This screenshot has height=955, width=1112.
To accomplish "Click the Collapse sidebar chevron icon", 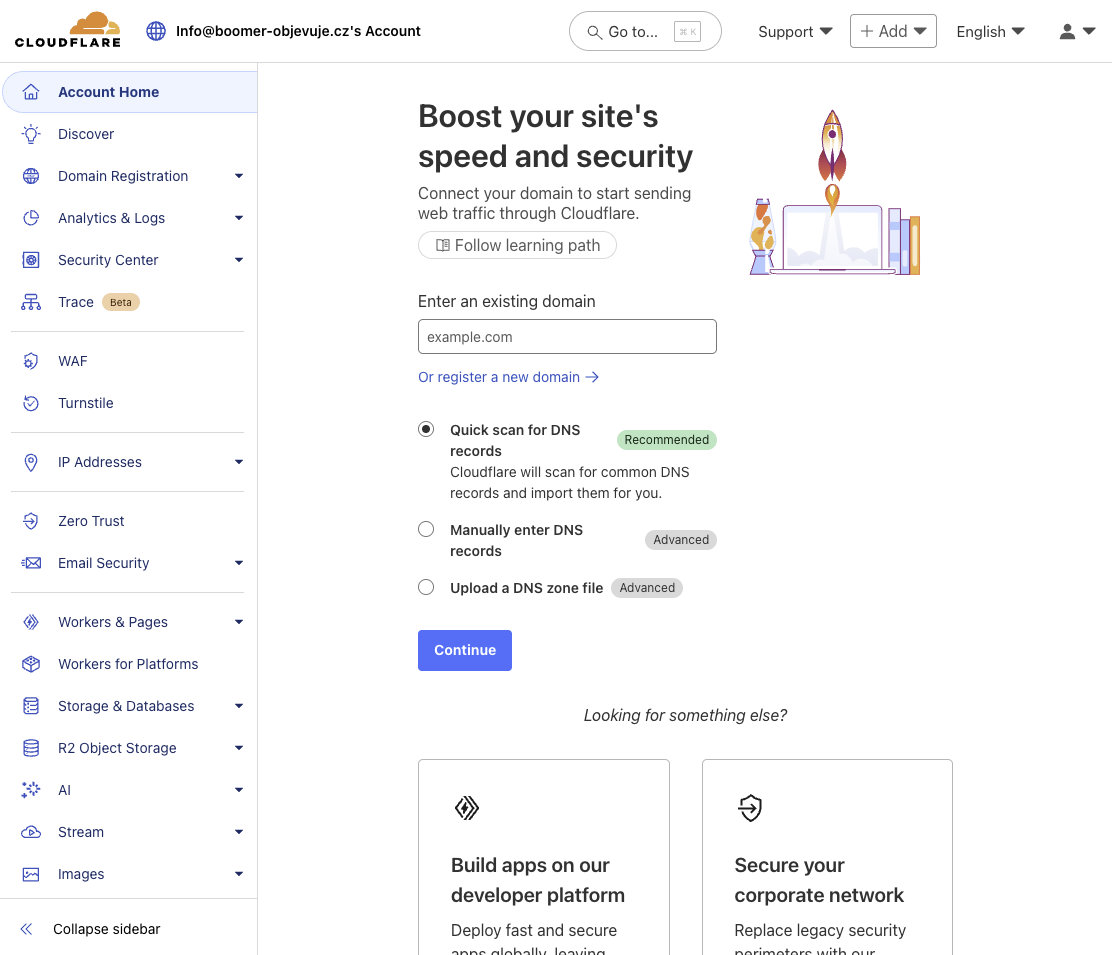I will (x=26, y=929).
